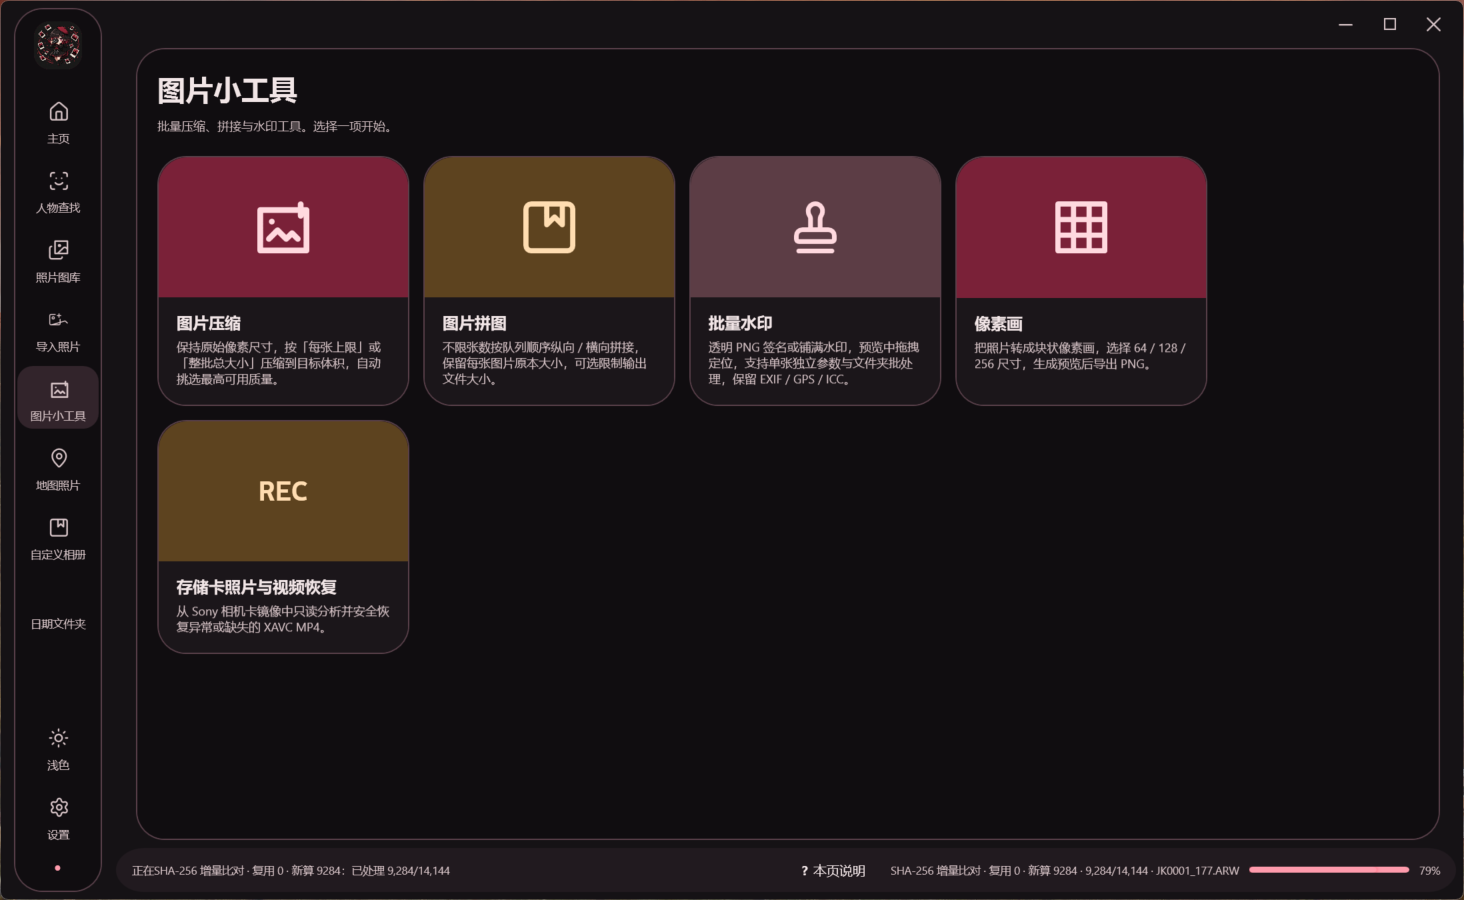The image size is (1464, 900).
Task: Open the 自定义相册 custom album icon
Action: tap(58, 527)
